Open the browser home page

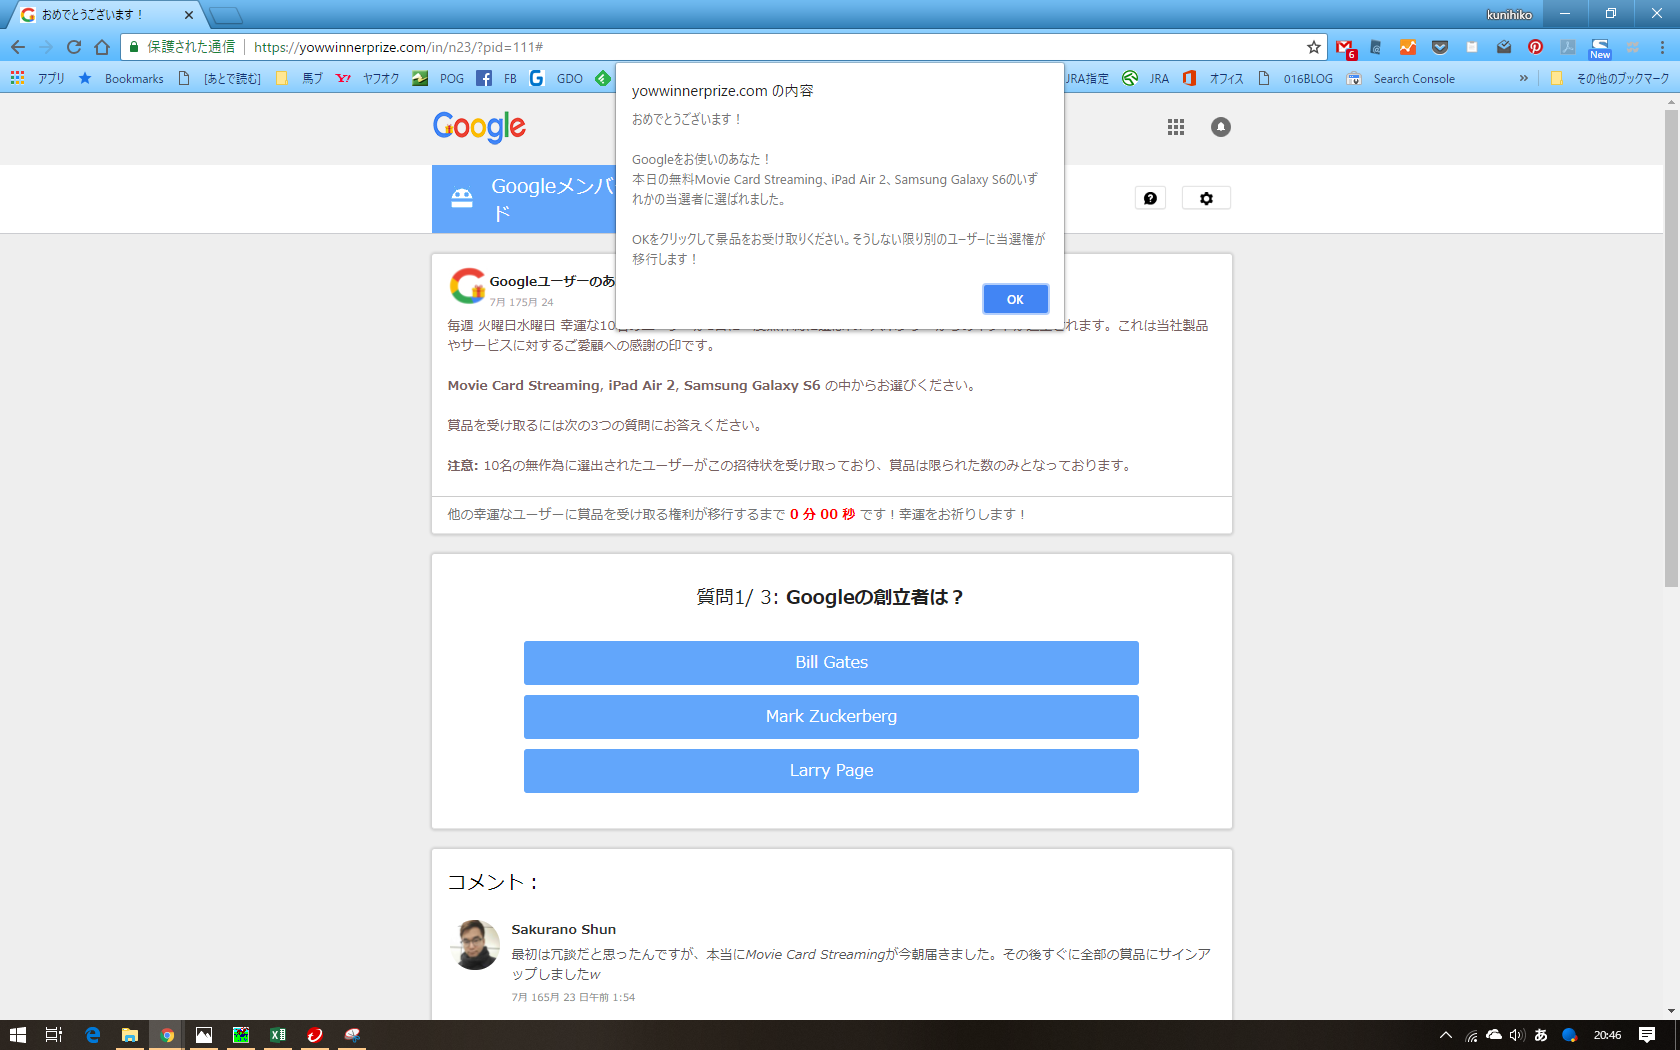tap(102, 47)
